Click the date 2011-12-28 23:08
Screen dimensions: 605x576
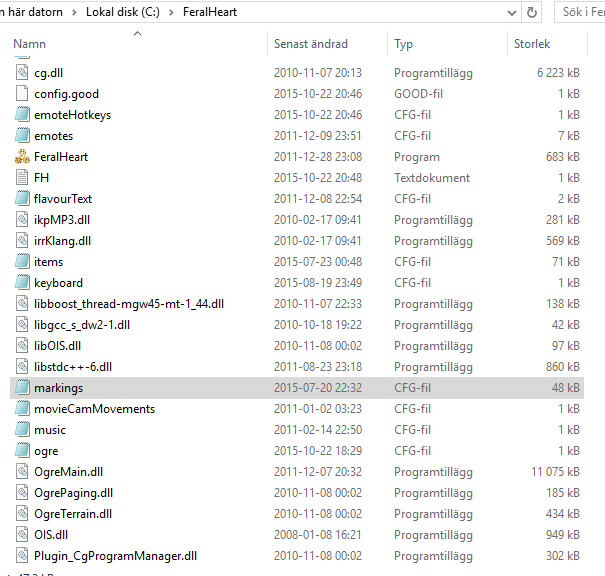point(318,157)
